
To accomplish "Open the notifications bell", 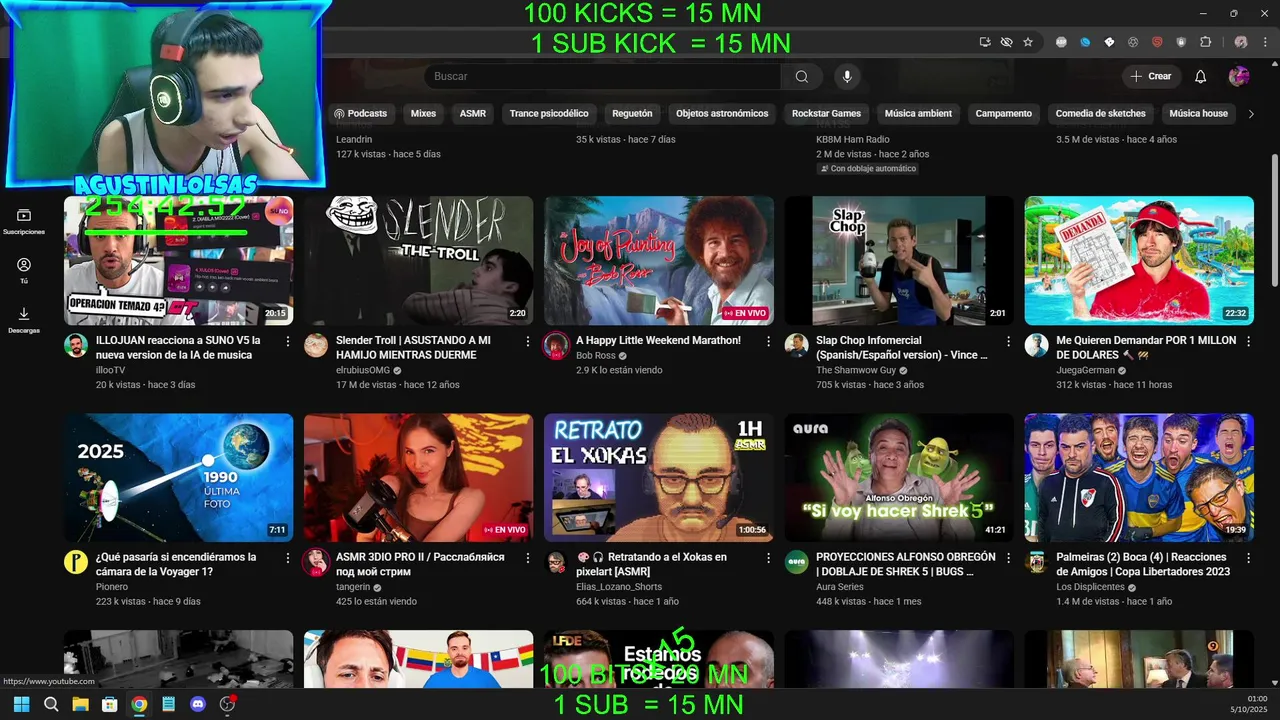I will pyautogui.click(x=1201, y=77).
